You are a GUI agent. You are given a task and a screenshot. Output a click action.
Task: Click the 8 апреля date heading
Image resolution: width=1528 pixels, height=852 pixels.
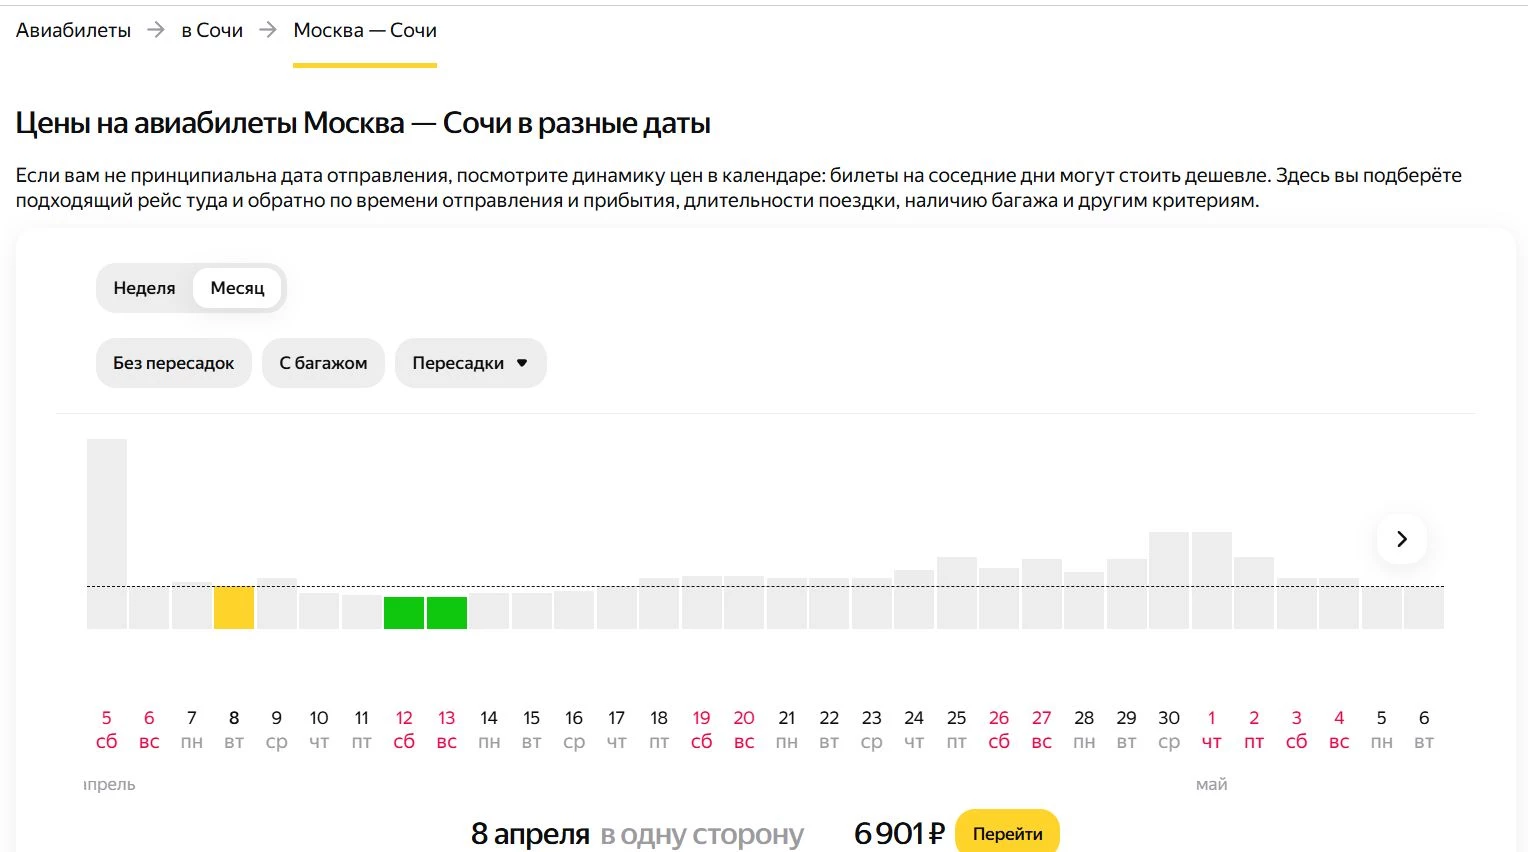click(530, 834)
